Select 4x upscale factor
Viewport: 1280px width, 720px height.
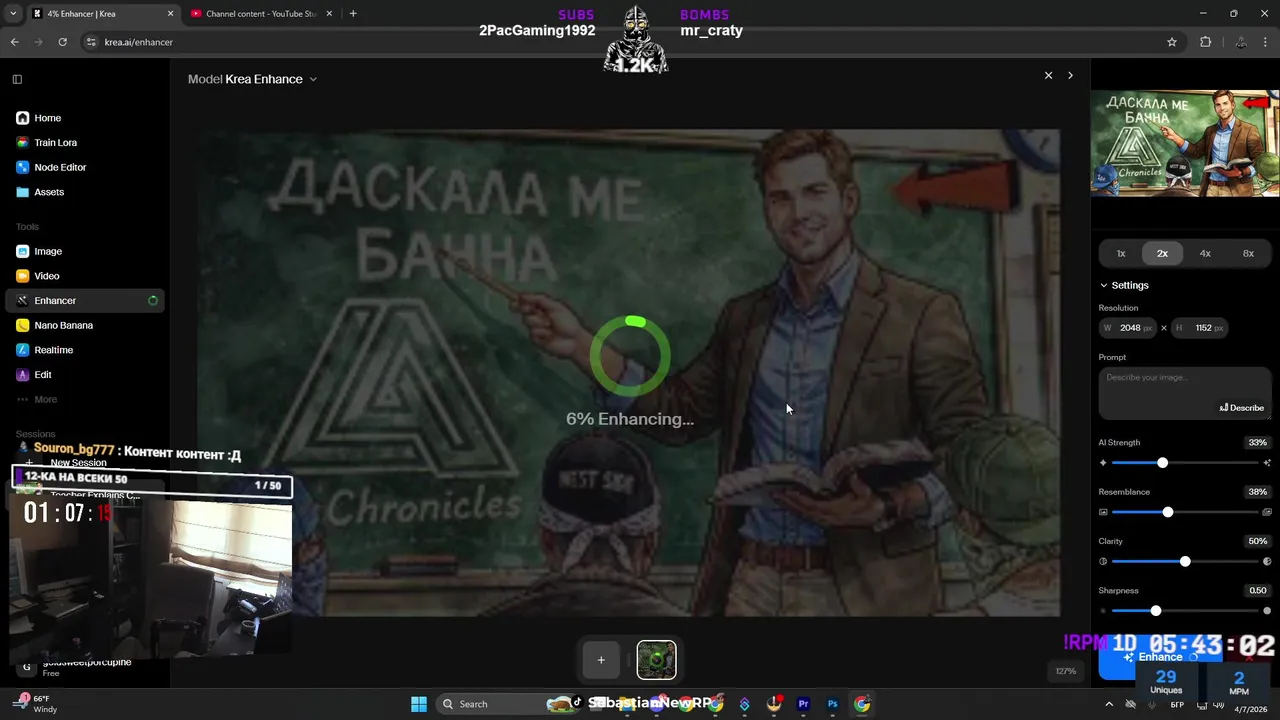[x=1205, y=254]
